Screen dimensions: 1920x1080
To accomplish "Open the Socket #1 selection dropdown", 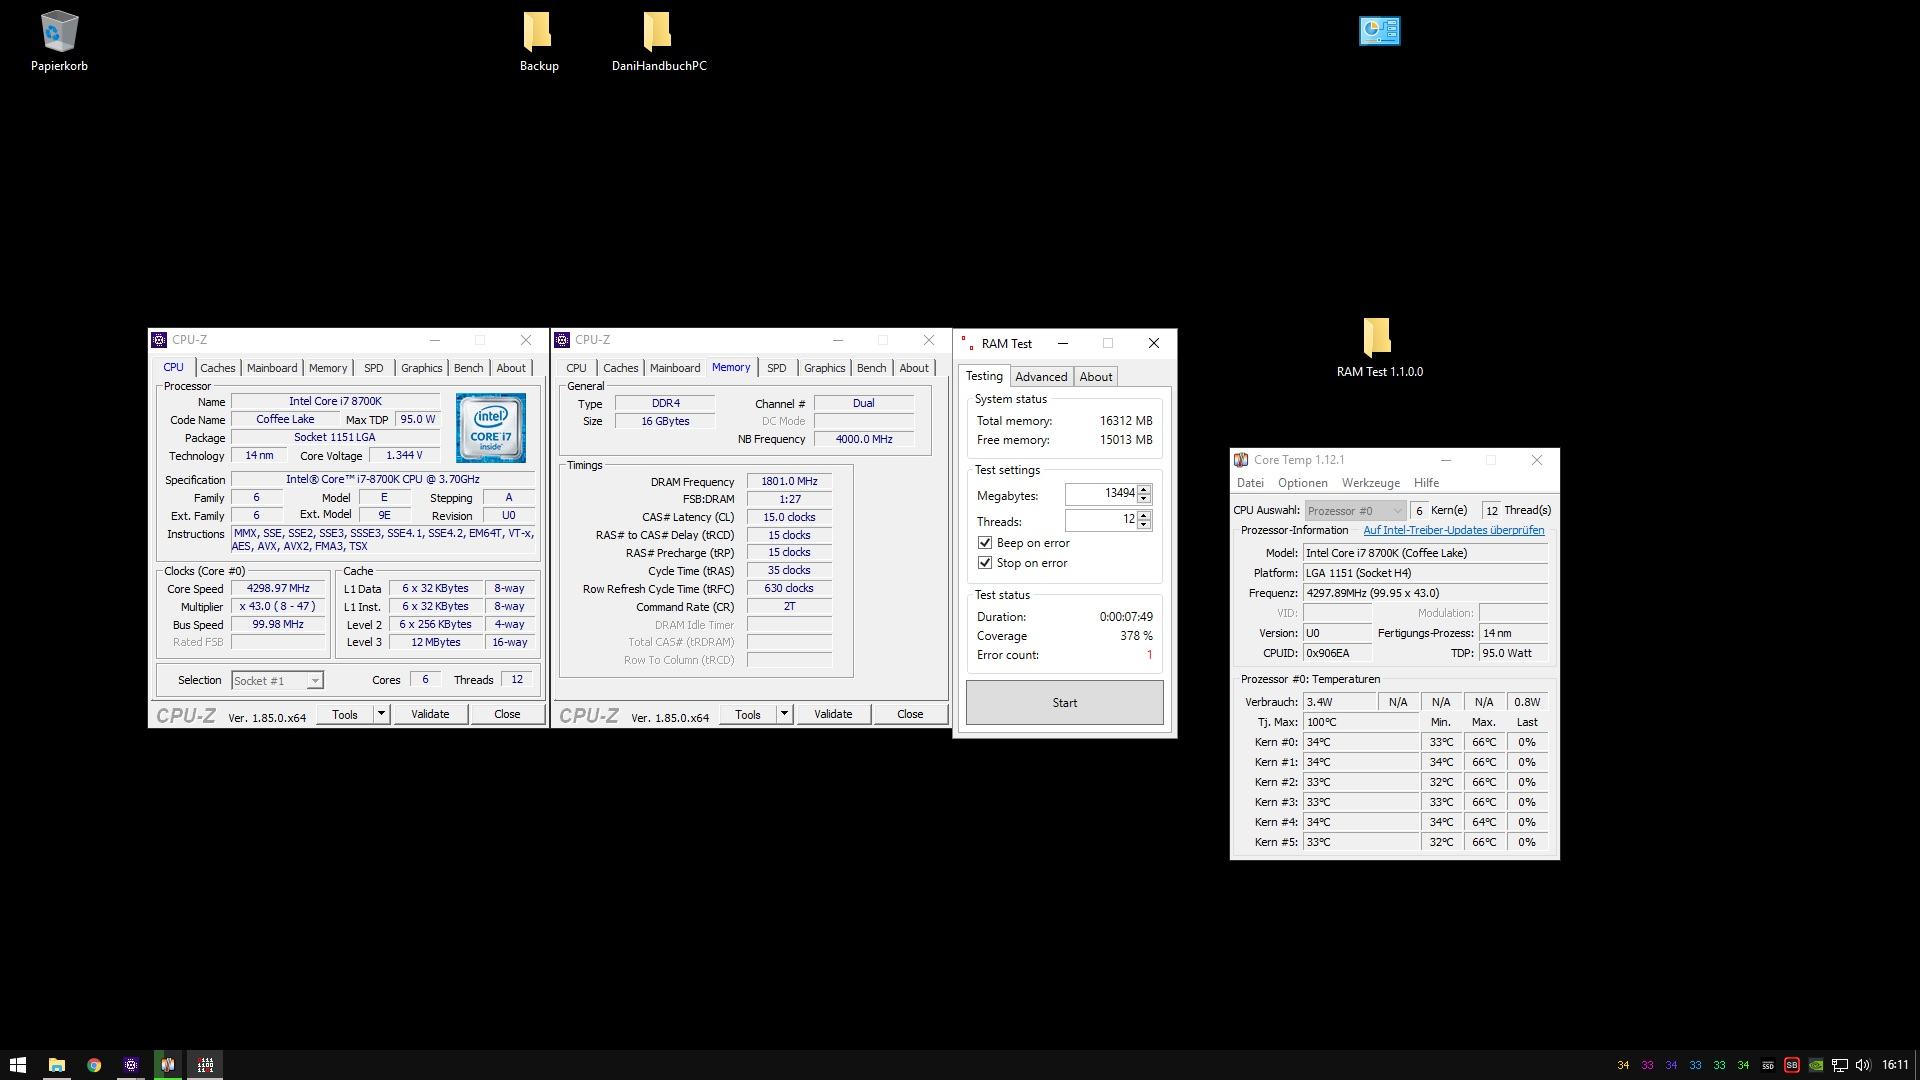I will coord(314,681).
